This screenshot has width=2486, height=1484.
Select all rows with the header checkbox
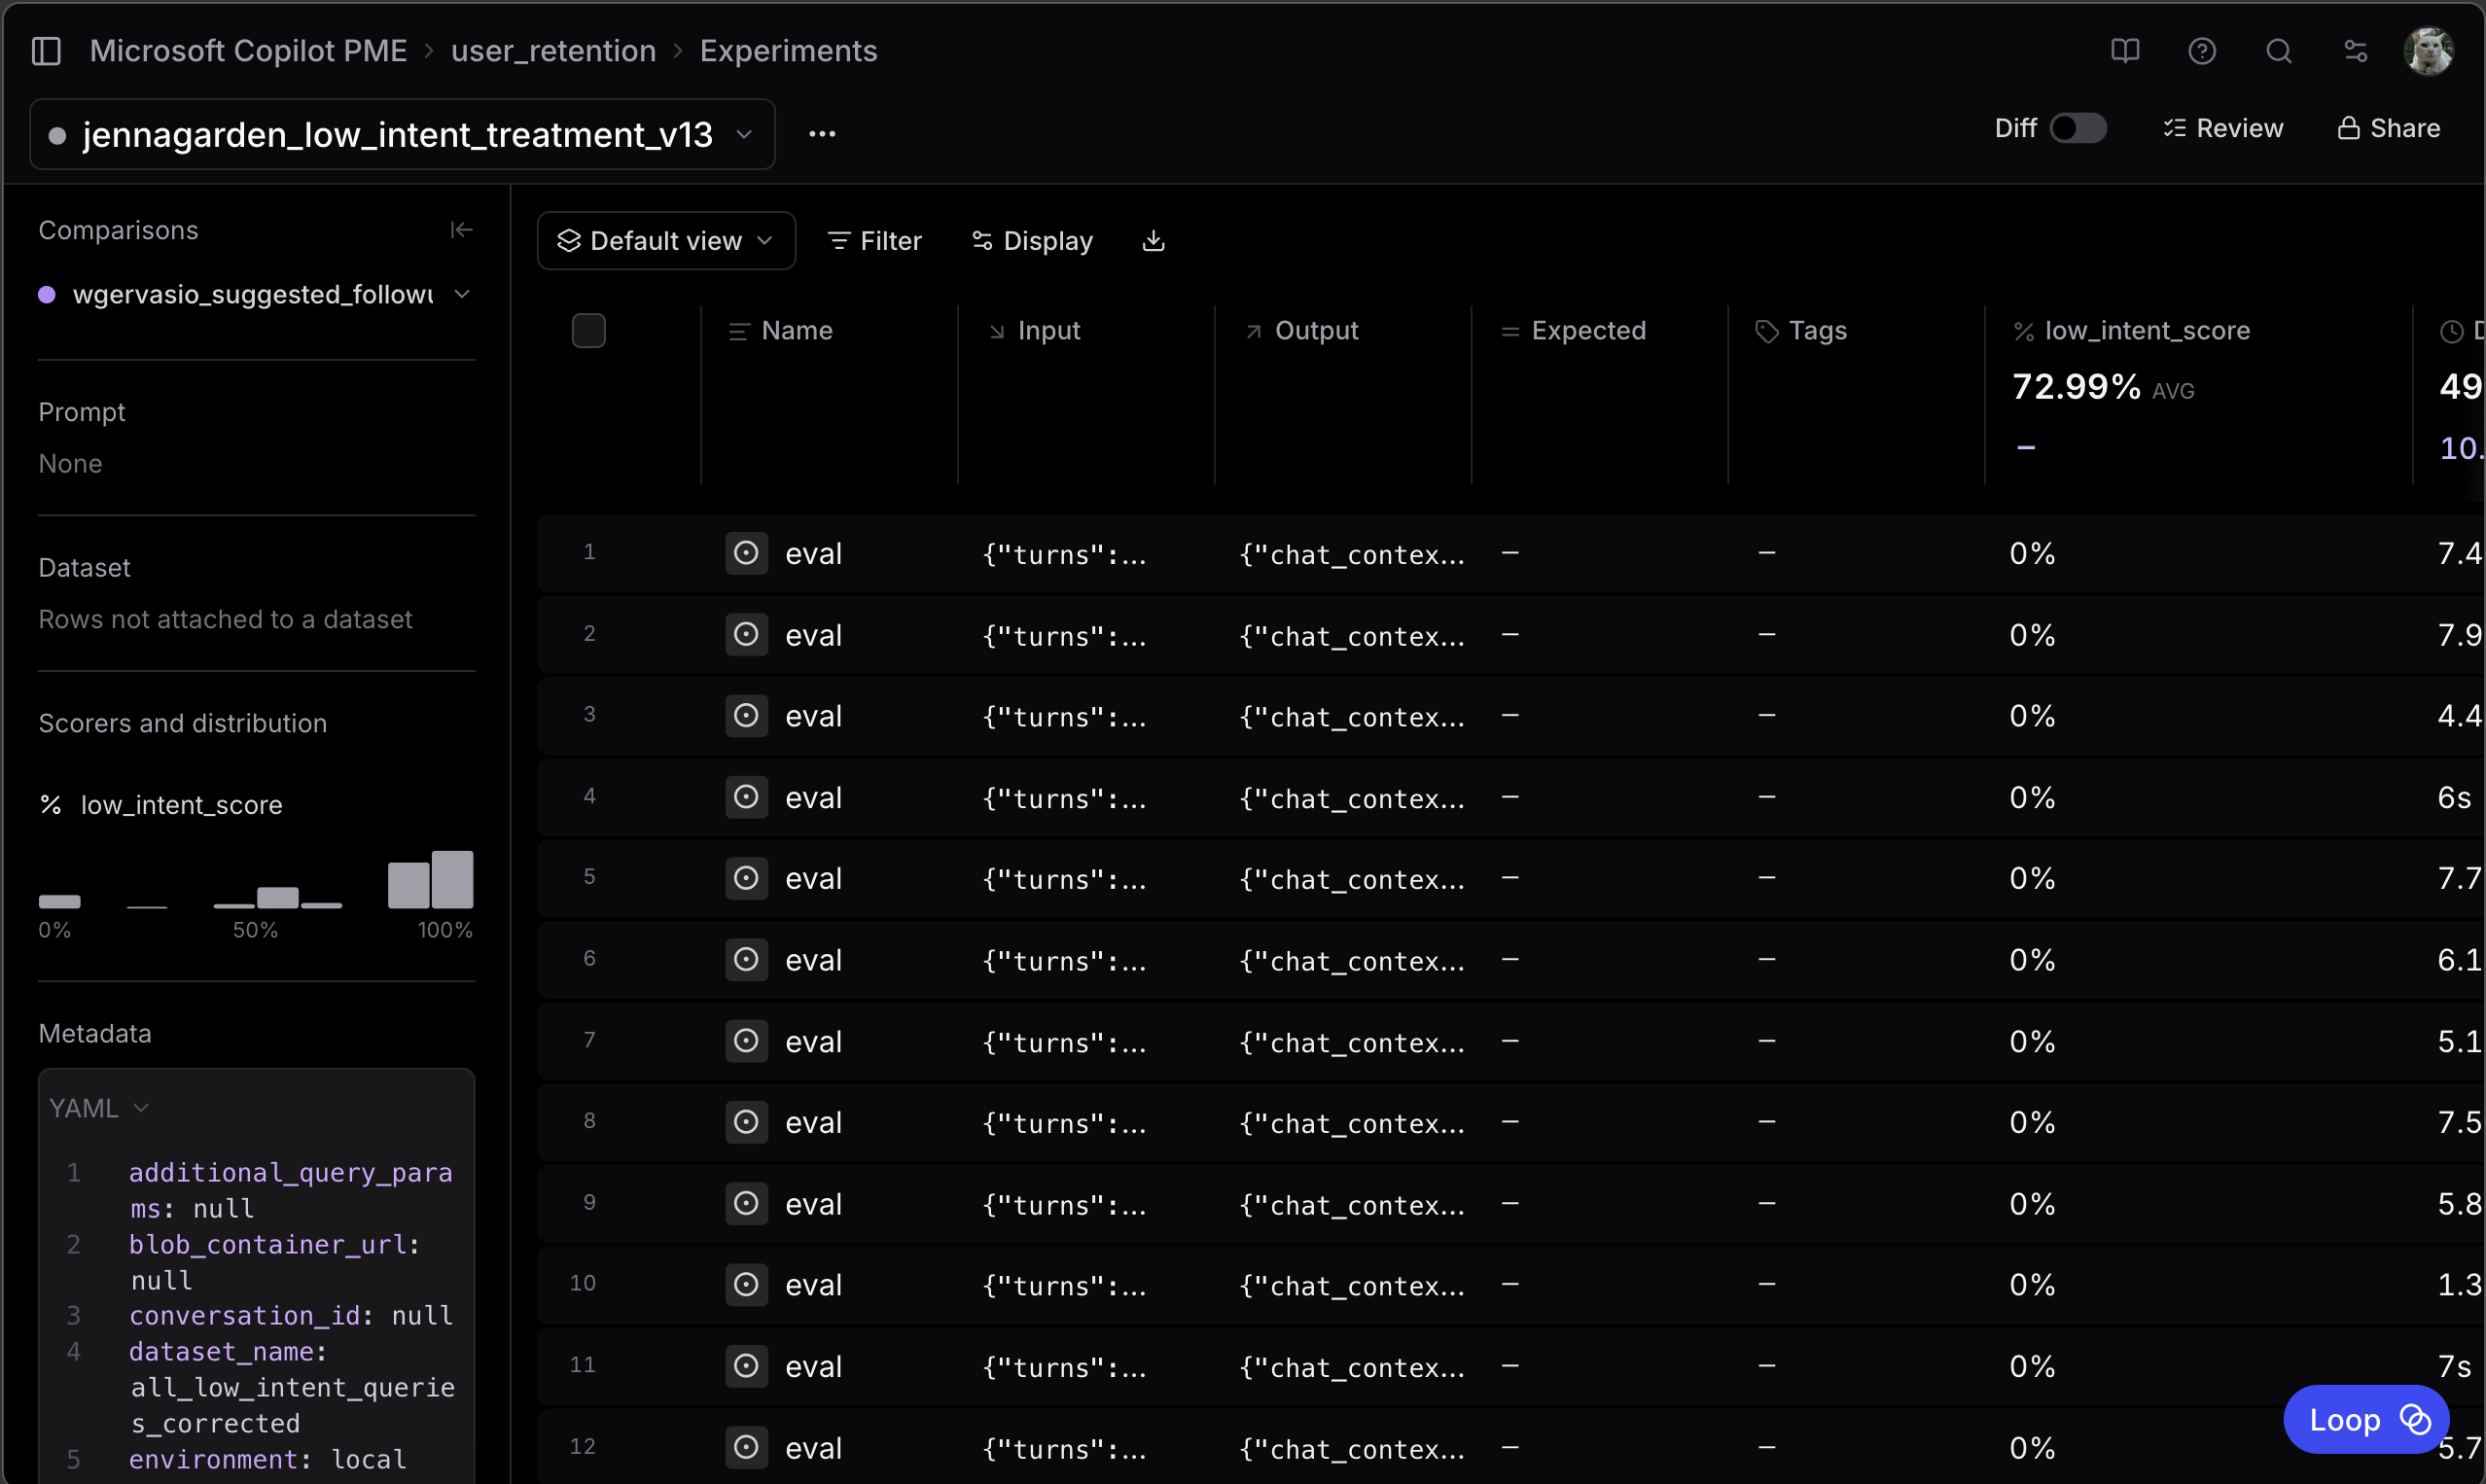tap(590, 330)
